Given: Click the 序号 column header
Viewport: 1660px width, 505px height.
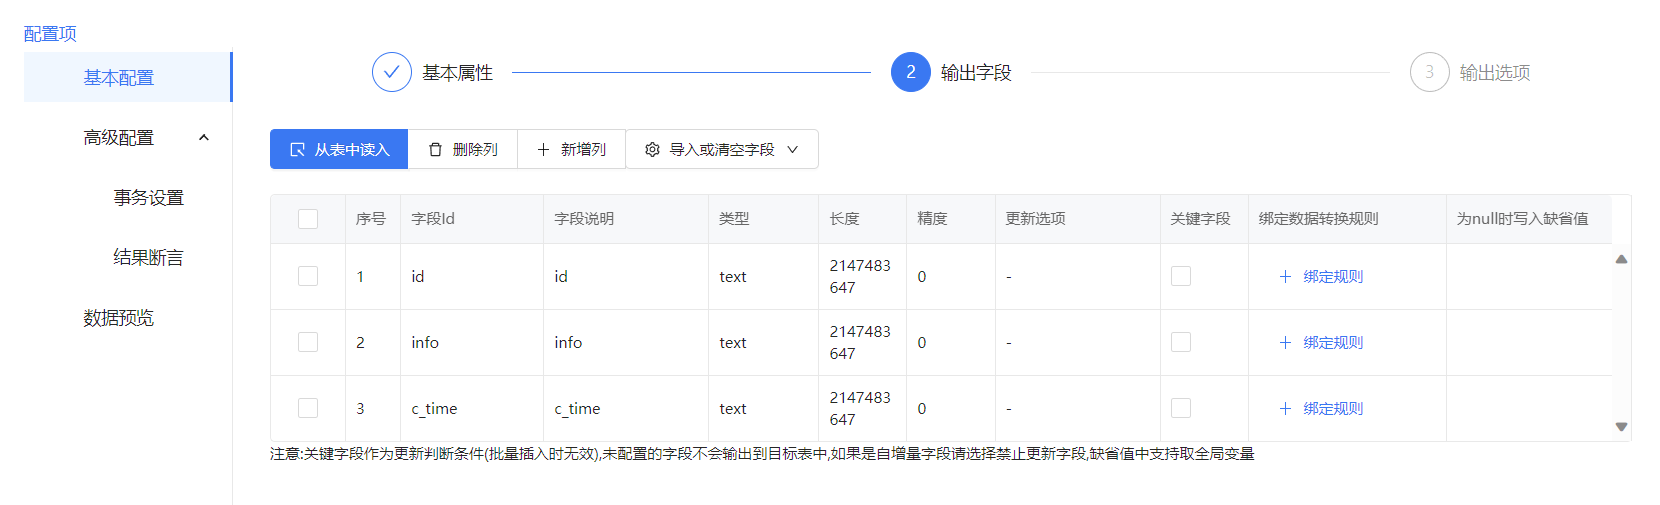Looking at the screenshot, I should pos(371,218).
